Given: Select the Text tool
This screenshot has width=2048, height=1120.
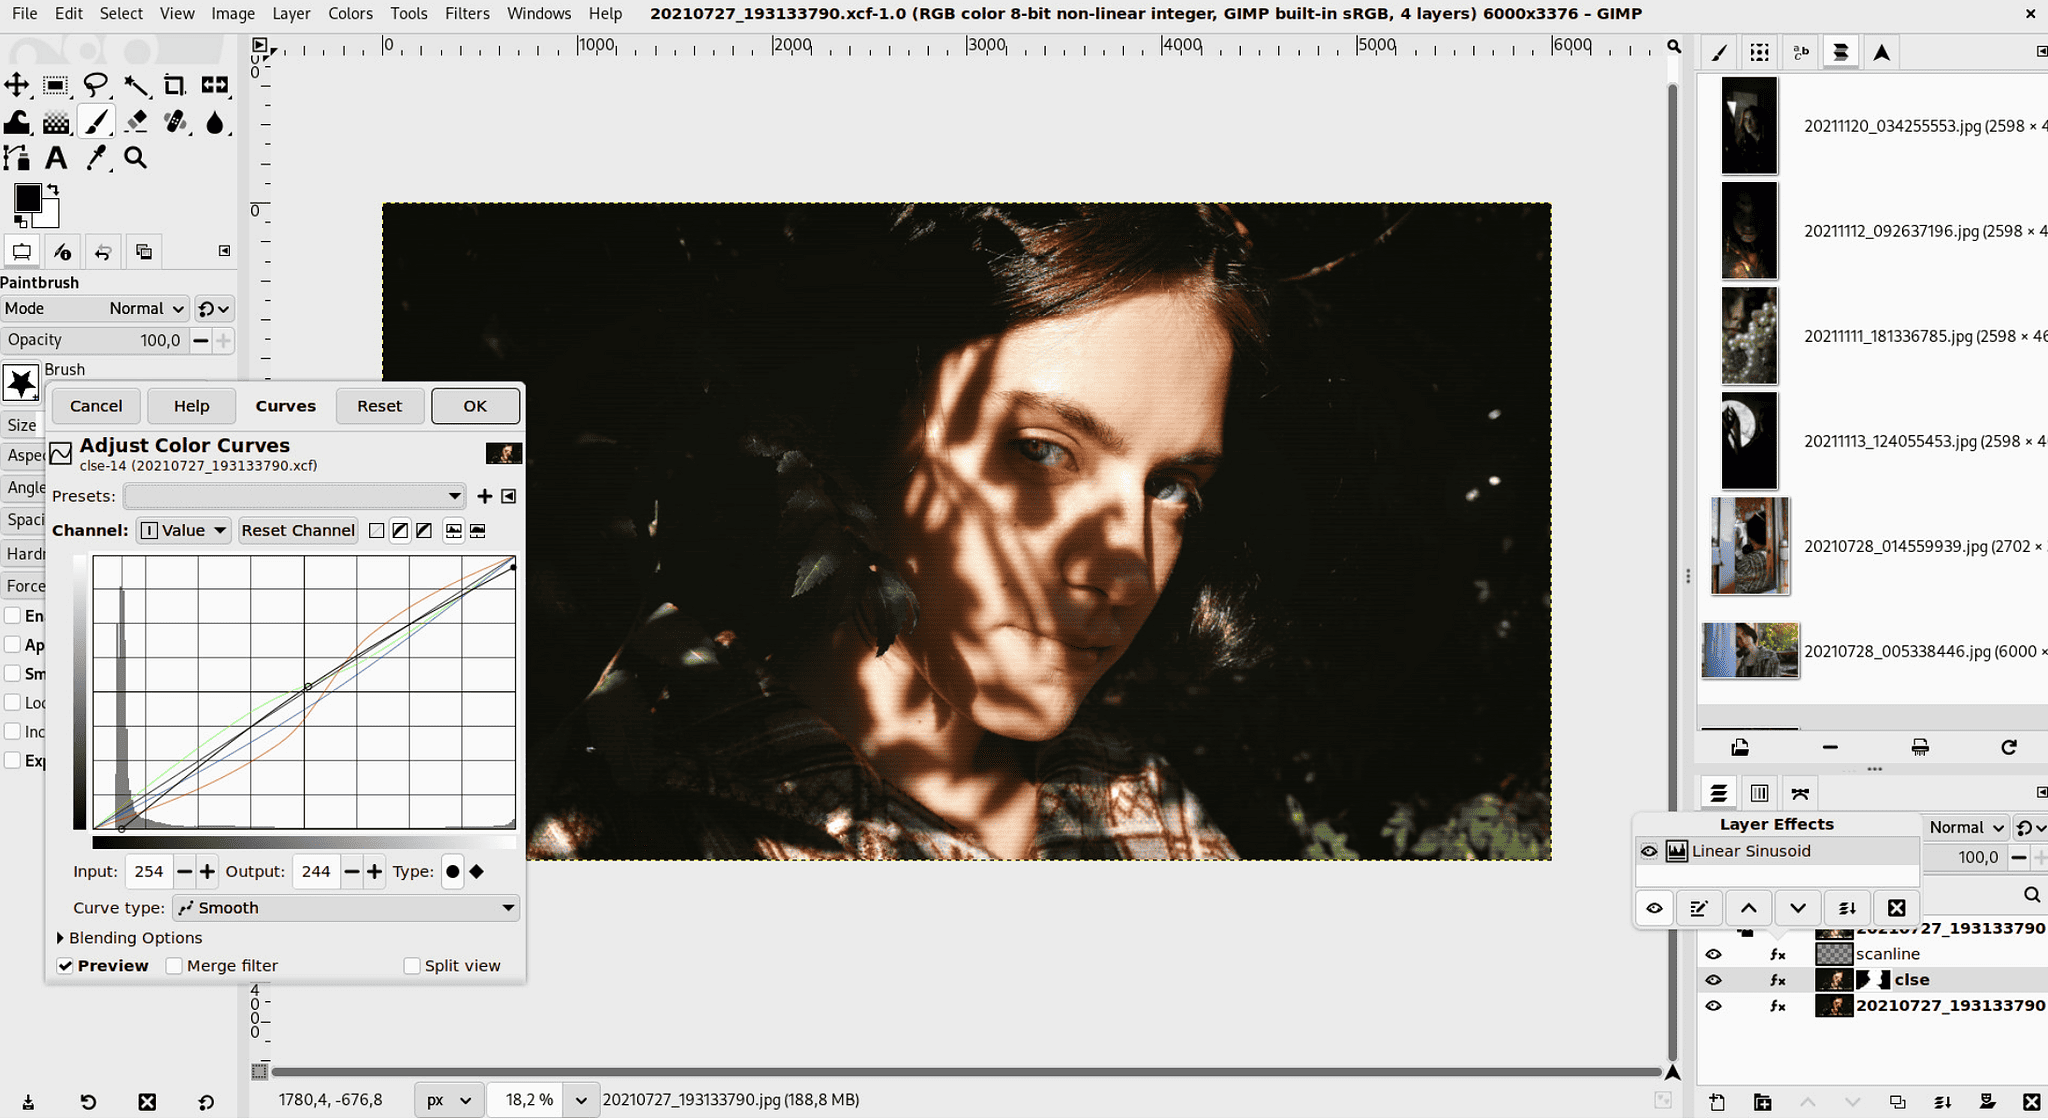Looking at the screenshot, I should (56, 158).
